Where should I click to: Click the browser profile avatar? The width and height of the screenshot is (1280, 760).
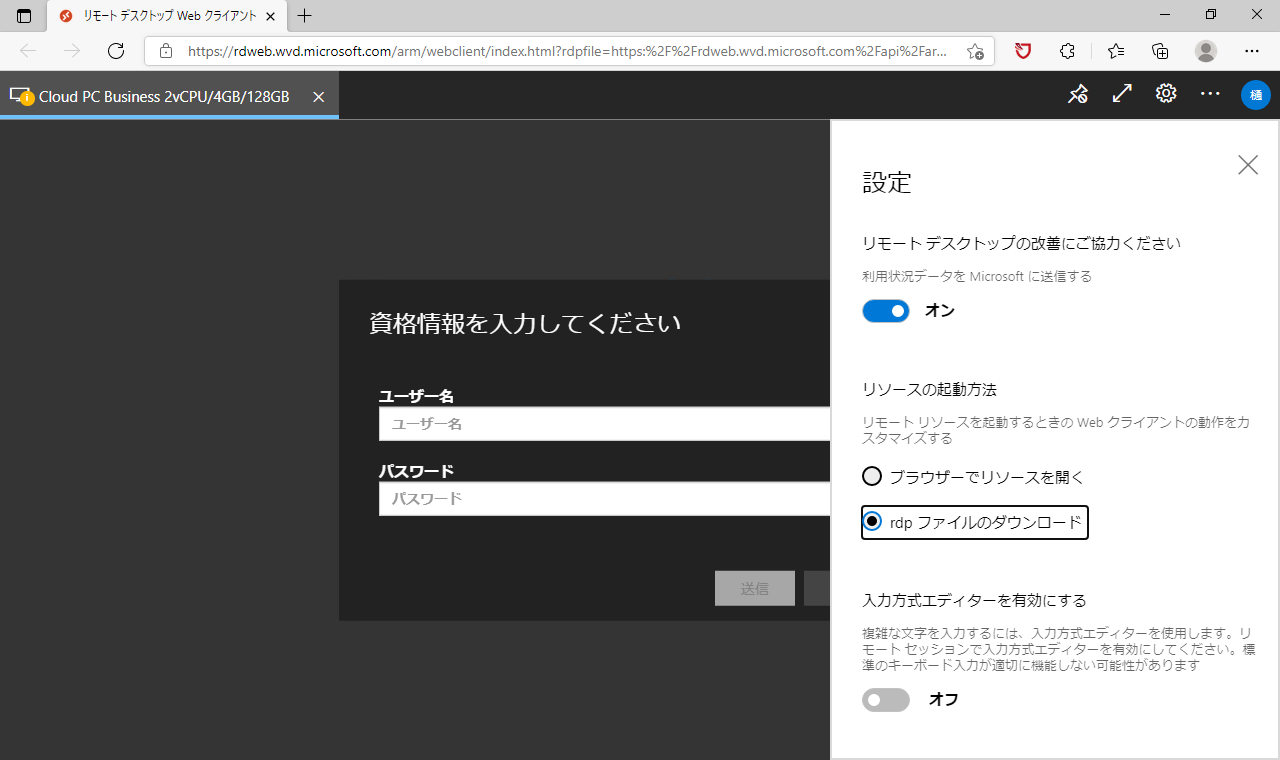point(1206,51)
